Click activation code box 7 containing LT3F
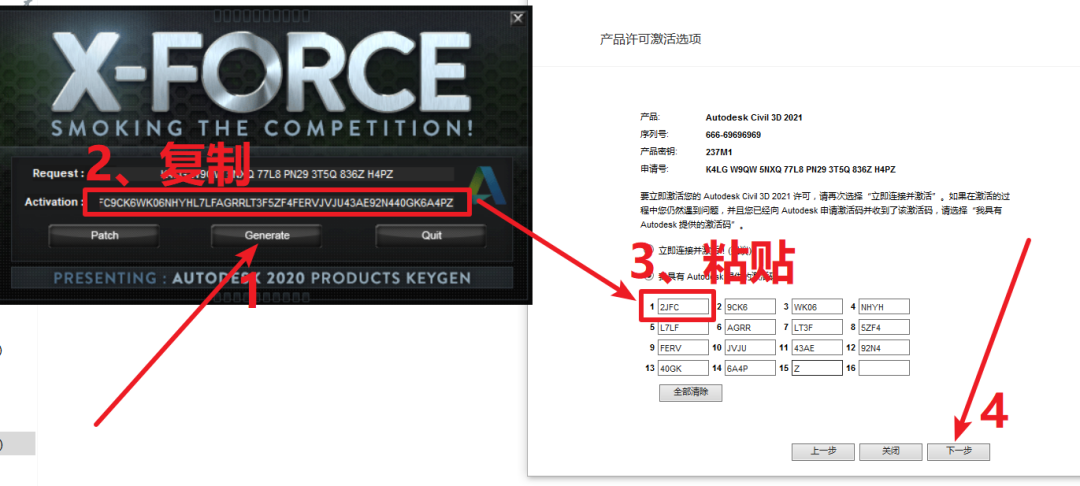The image size is (1080, 486). point(817,327)
